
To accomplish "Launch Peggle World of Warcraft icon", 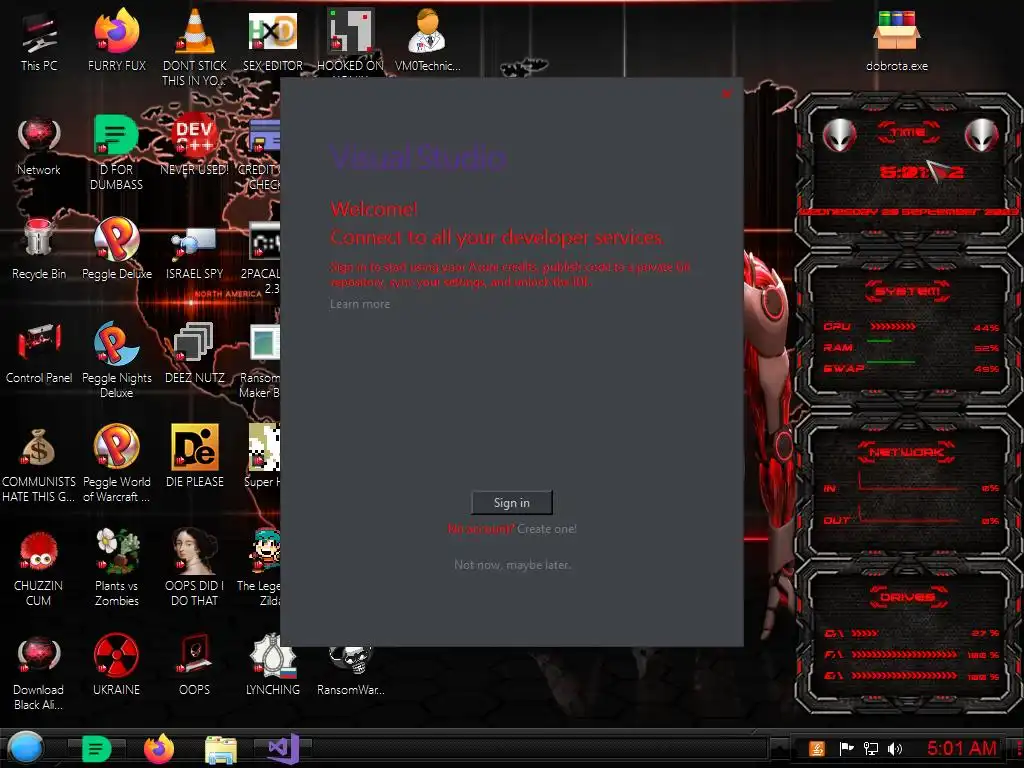I will point(117,464).
